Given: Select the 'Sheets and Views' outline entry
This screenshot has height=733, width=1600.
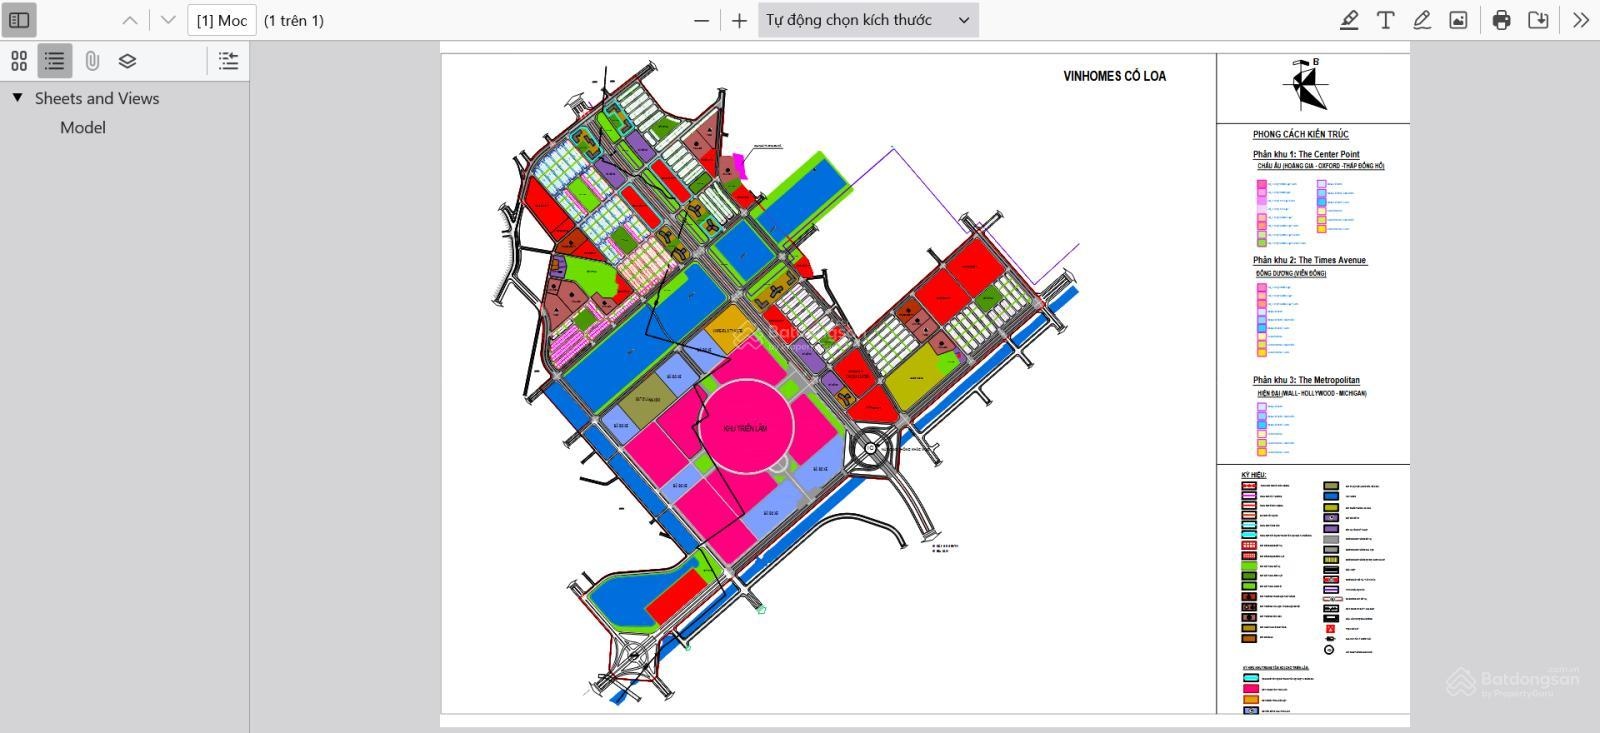Looking at the screenshot, I should (97, 98).
